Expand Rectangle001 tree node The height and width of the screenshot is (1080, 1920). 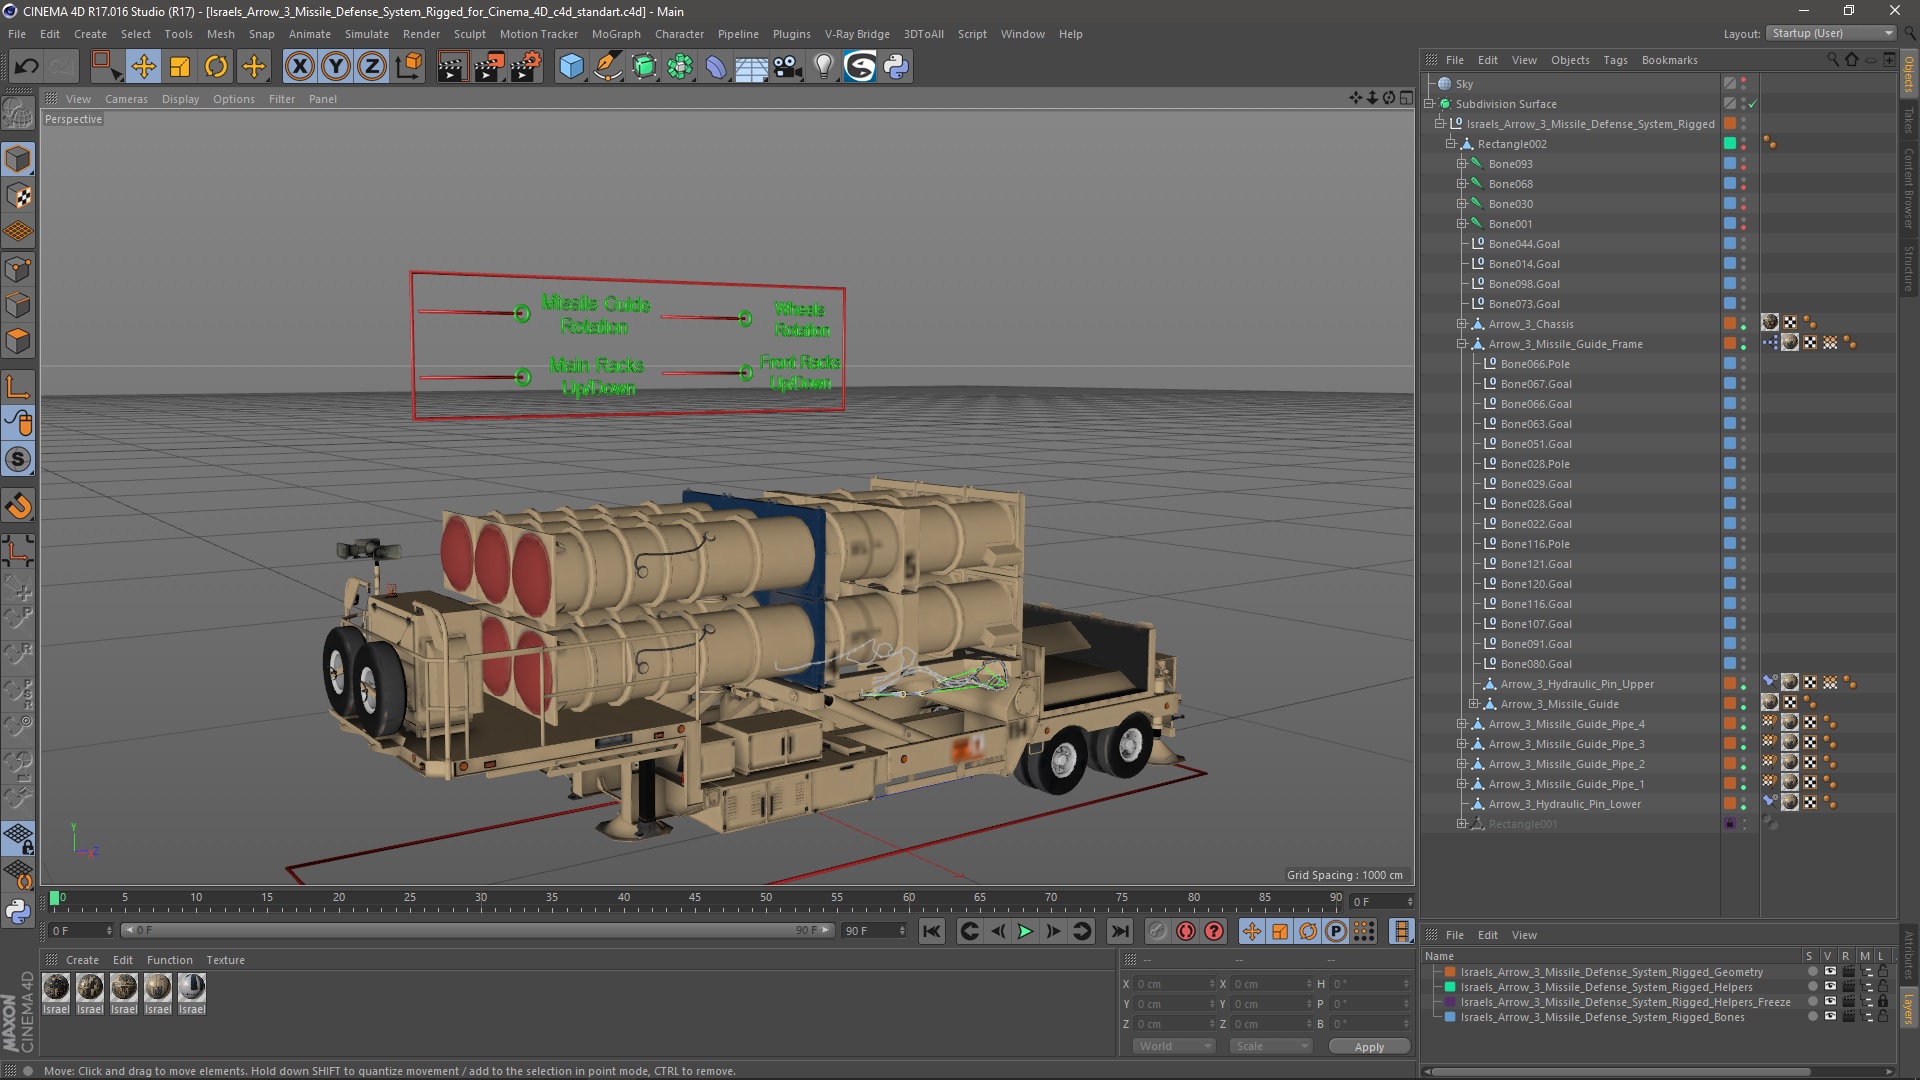1461,824
